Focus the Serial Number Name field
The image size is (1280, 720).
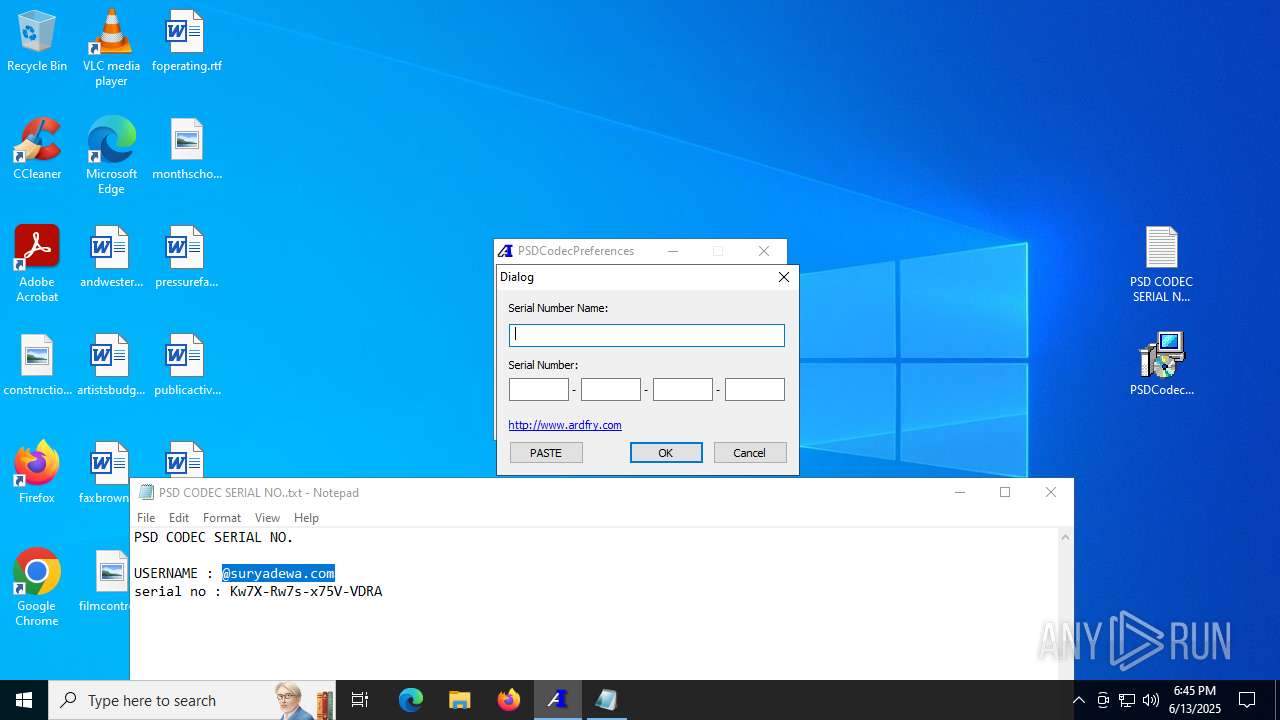[647, 335]
